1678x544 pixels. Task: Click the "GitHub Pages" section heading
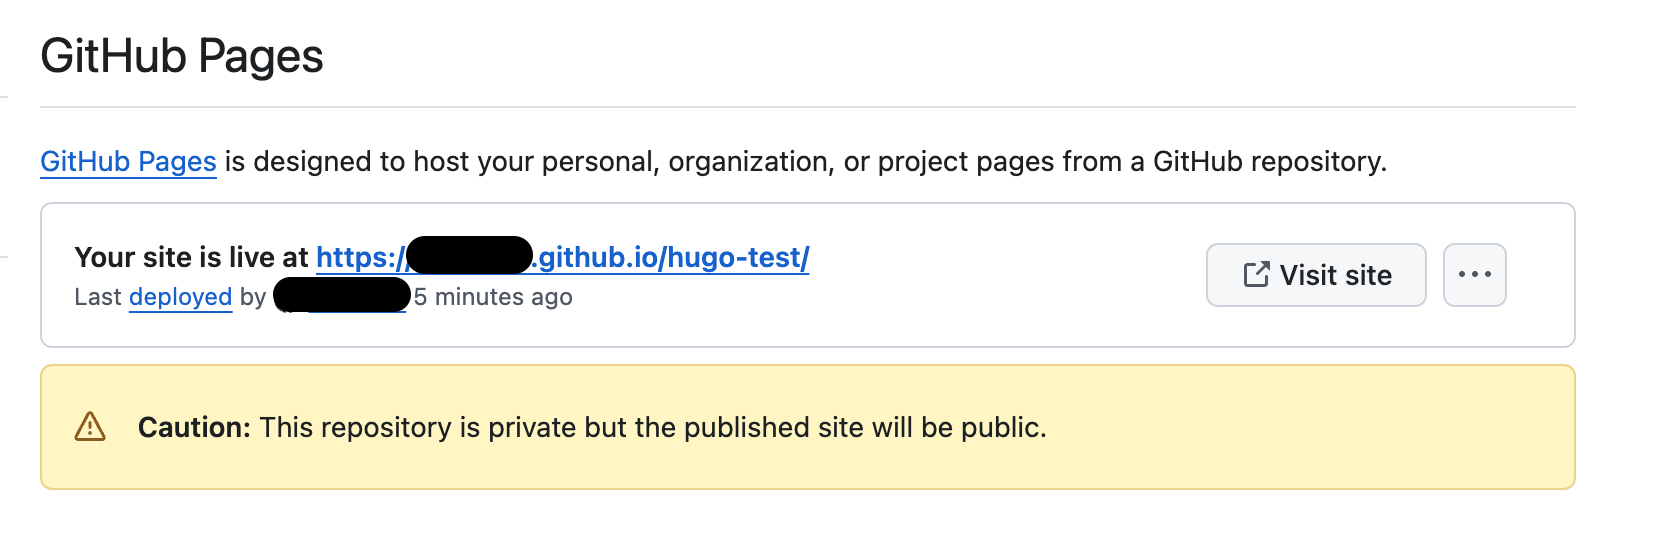coord(182,56)
